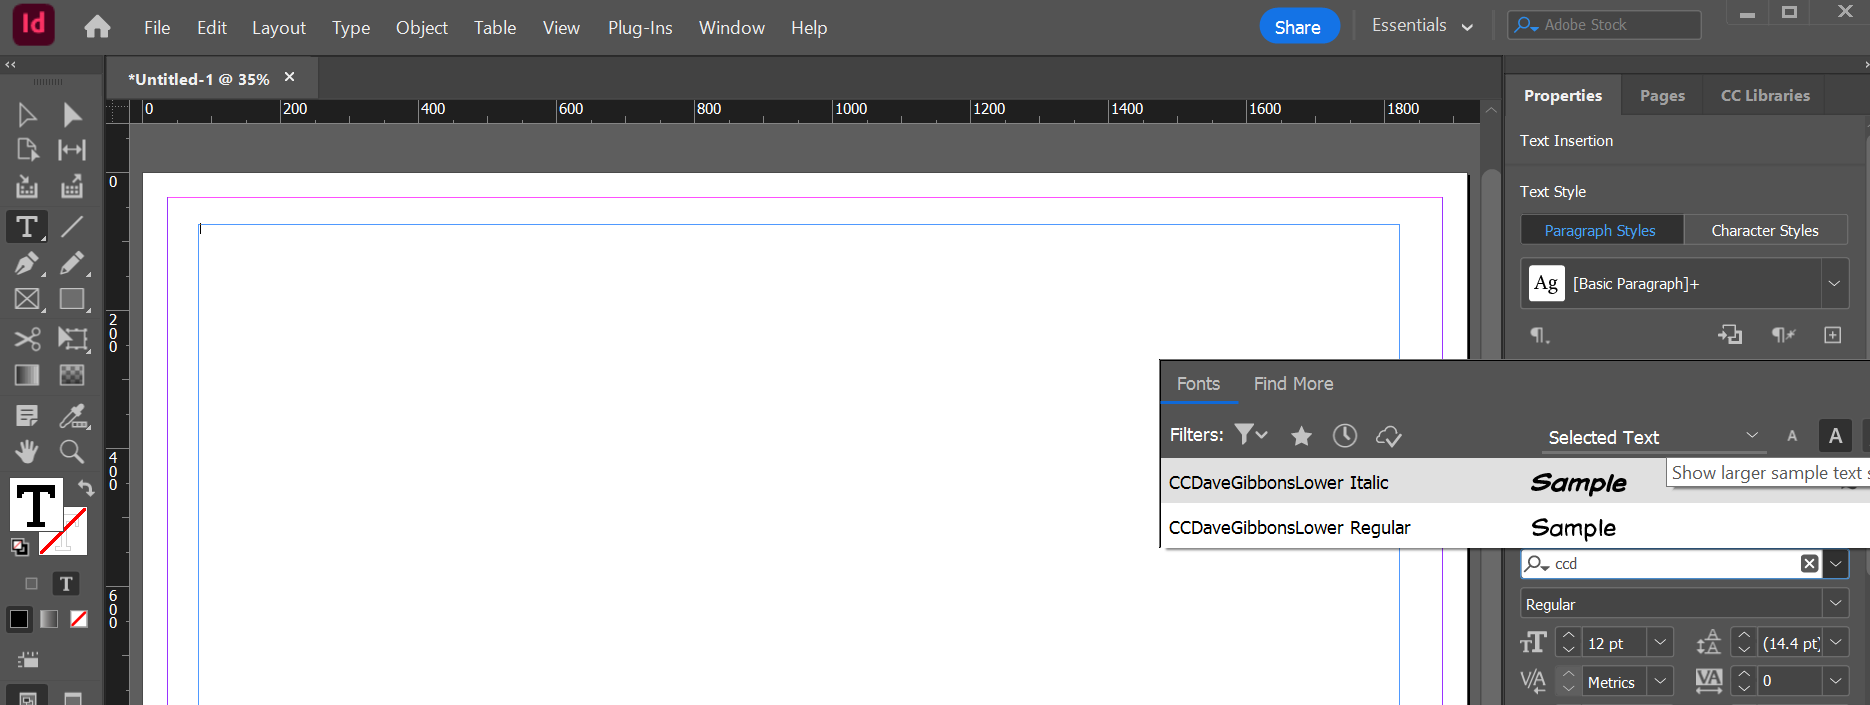Screen dimensions: 1870x705
Task: Click the black Apply Color swatch
Action: (x=19, y=619)
